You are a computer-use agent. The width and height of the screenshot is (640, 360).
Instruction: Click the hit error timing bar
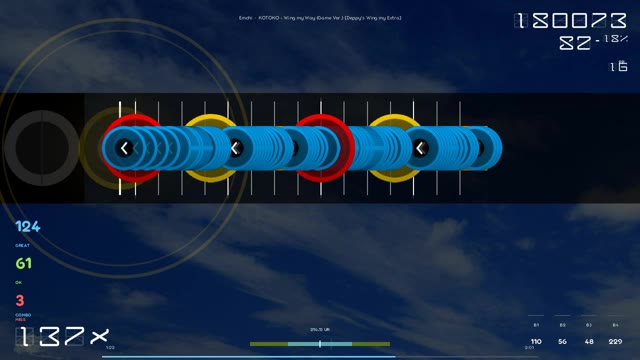(320, 344)
